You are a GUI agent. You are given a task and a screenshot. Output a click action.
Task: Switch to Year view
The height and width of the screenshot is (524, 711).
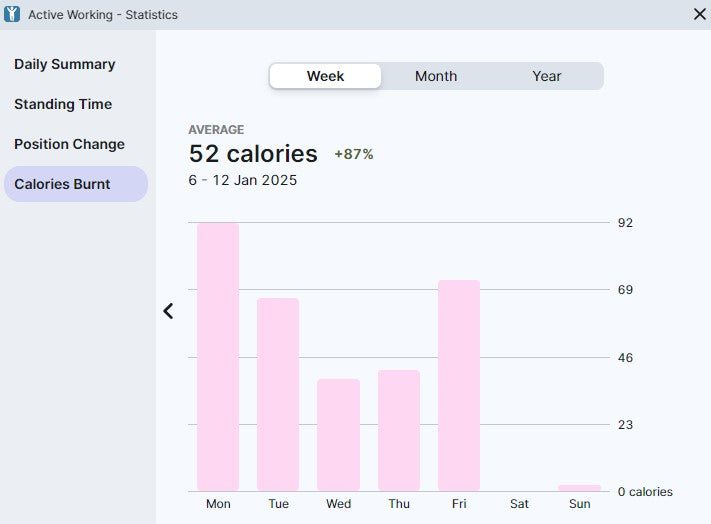pyautogui.click(x=547, y=76)
